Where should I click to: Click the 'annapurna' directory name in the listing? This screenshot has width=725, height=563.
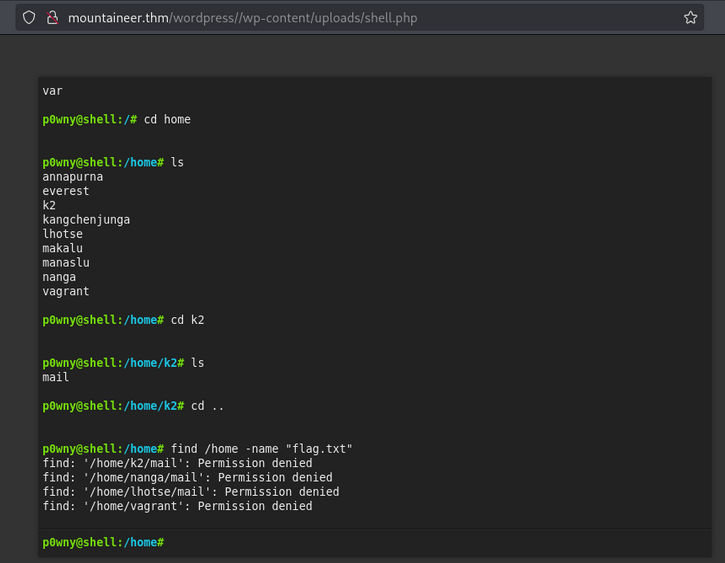click(72, 177)
